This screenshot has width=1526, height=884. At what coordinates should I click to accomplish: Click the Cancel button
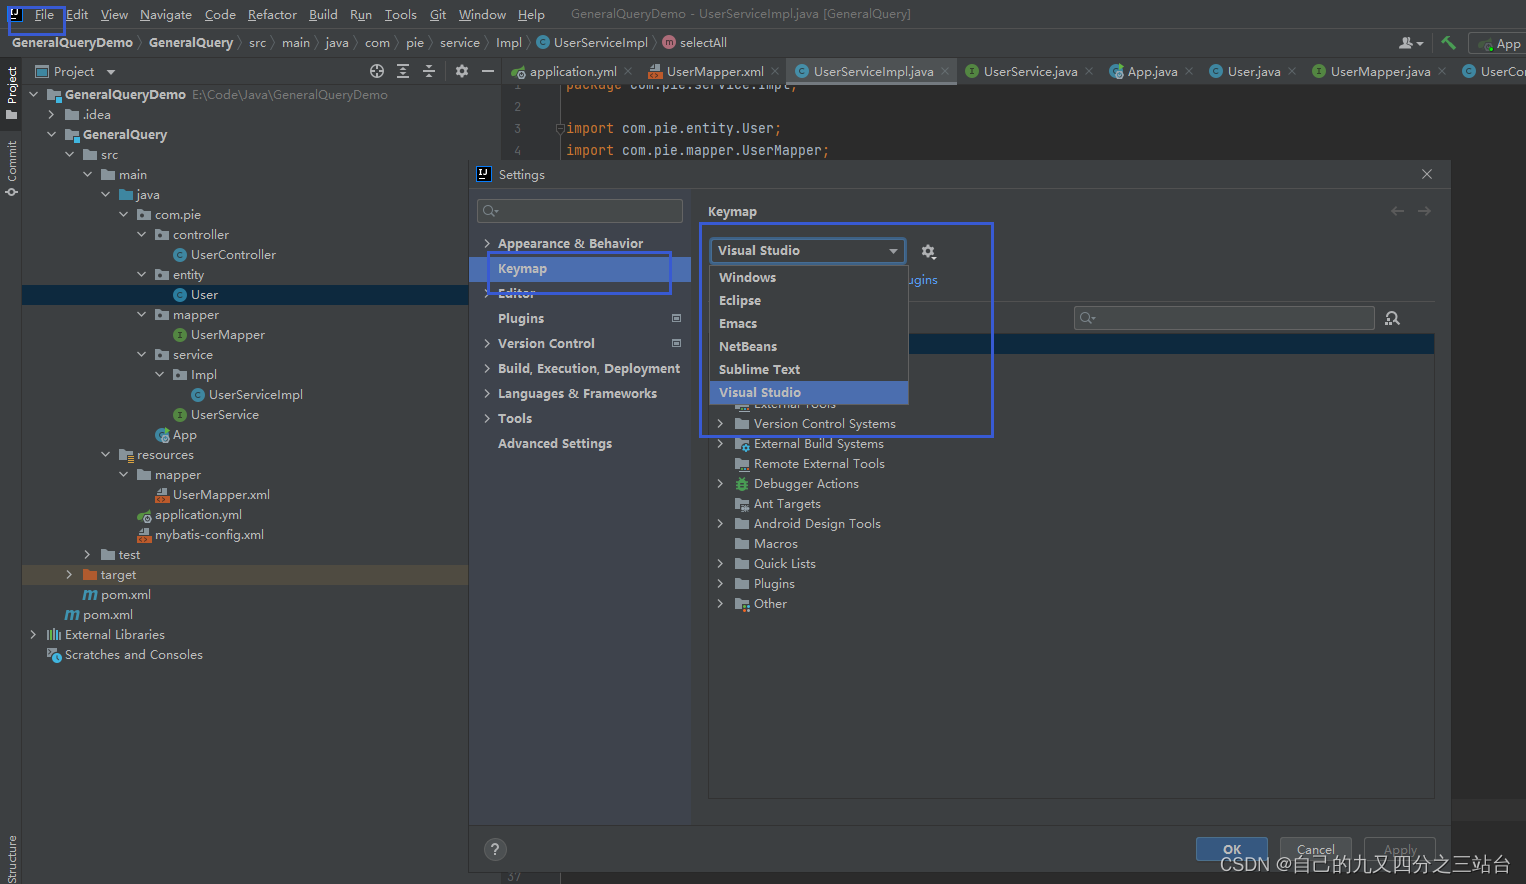(1316, 849)
